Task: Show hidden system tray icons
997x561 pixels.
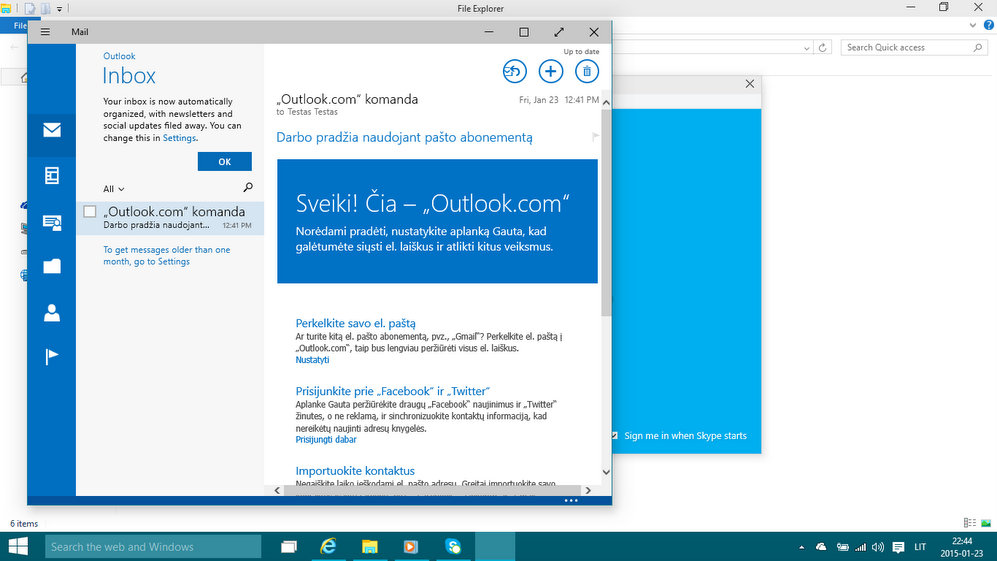Action: [802, 547]
